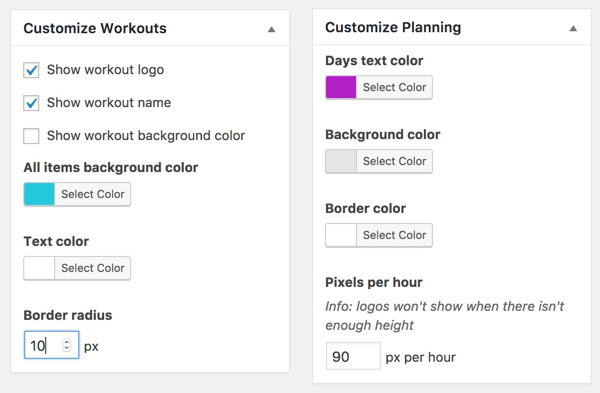Image resolution: width=600 pixels, height=393 pixels.
Task: Focus the Border radius number field
Action: [51, 345]
